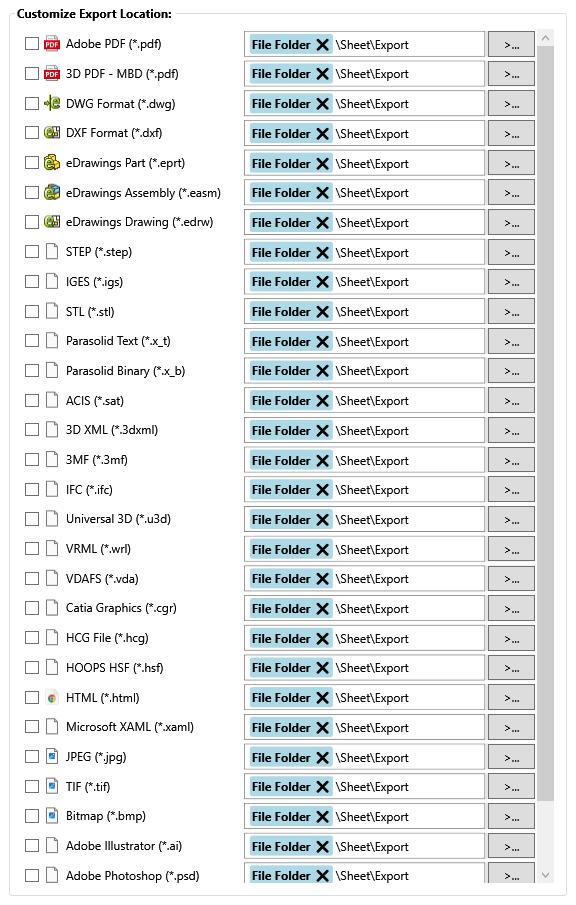Click the 3D PDF - MBD icon
This screenshot has height=905, width=576.
click(x=52, y=73)
